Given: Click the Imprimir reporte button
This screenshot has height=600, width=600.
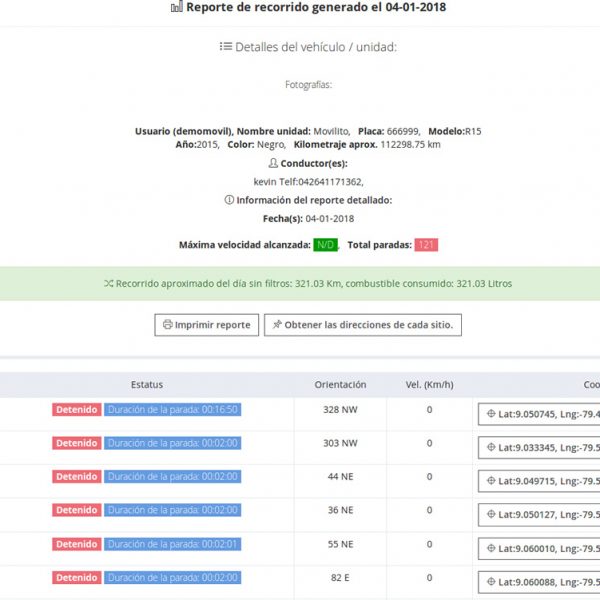Looking at the screenshot, I should [206, 325].
